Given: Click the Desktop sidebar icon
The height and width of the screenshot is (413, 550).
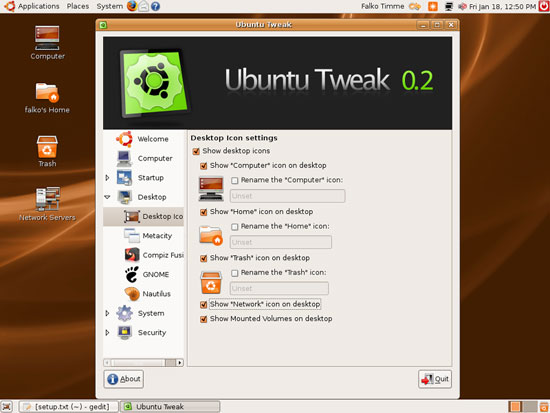Looking at the screenshot, I should pos(124,197).
